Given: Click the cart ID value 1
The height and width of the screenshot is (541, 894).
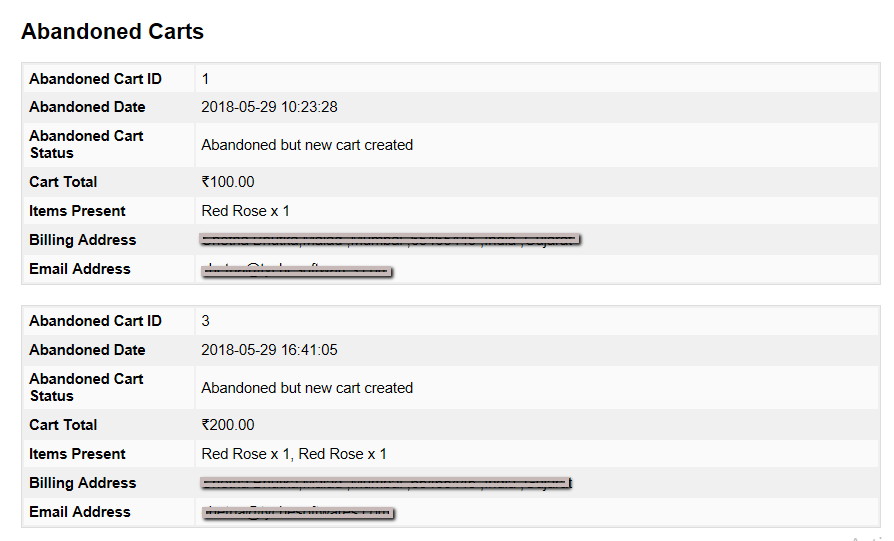Looking at the screenshot, I should [x=206, y=79].
